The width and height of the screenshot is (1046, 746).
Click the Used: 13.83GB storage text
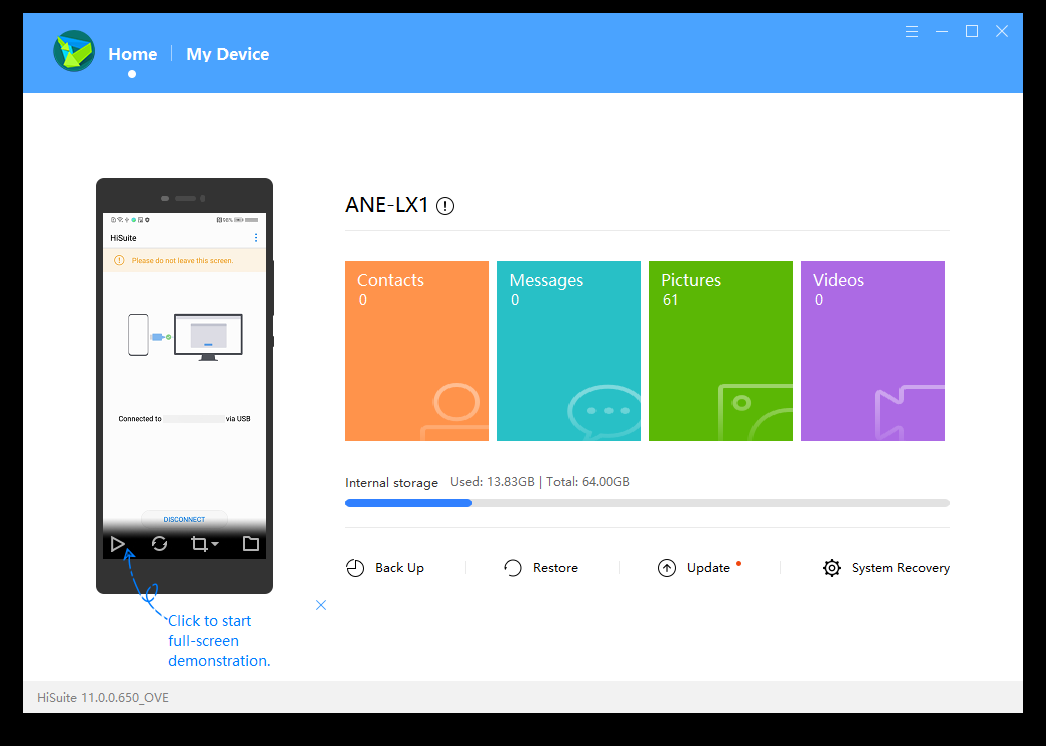click(x=492, y=482)
